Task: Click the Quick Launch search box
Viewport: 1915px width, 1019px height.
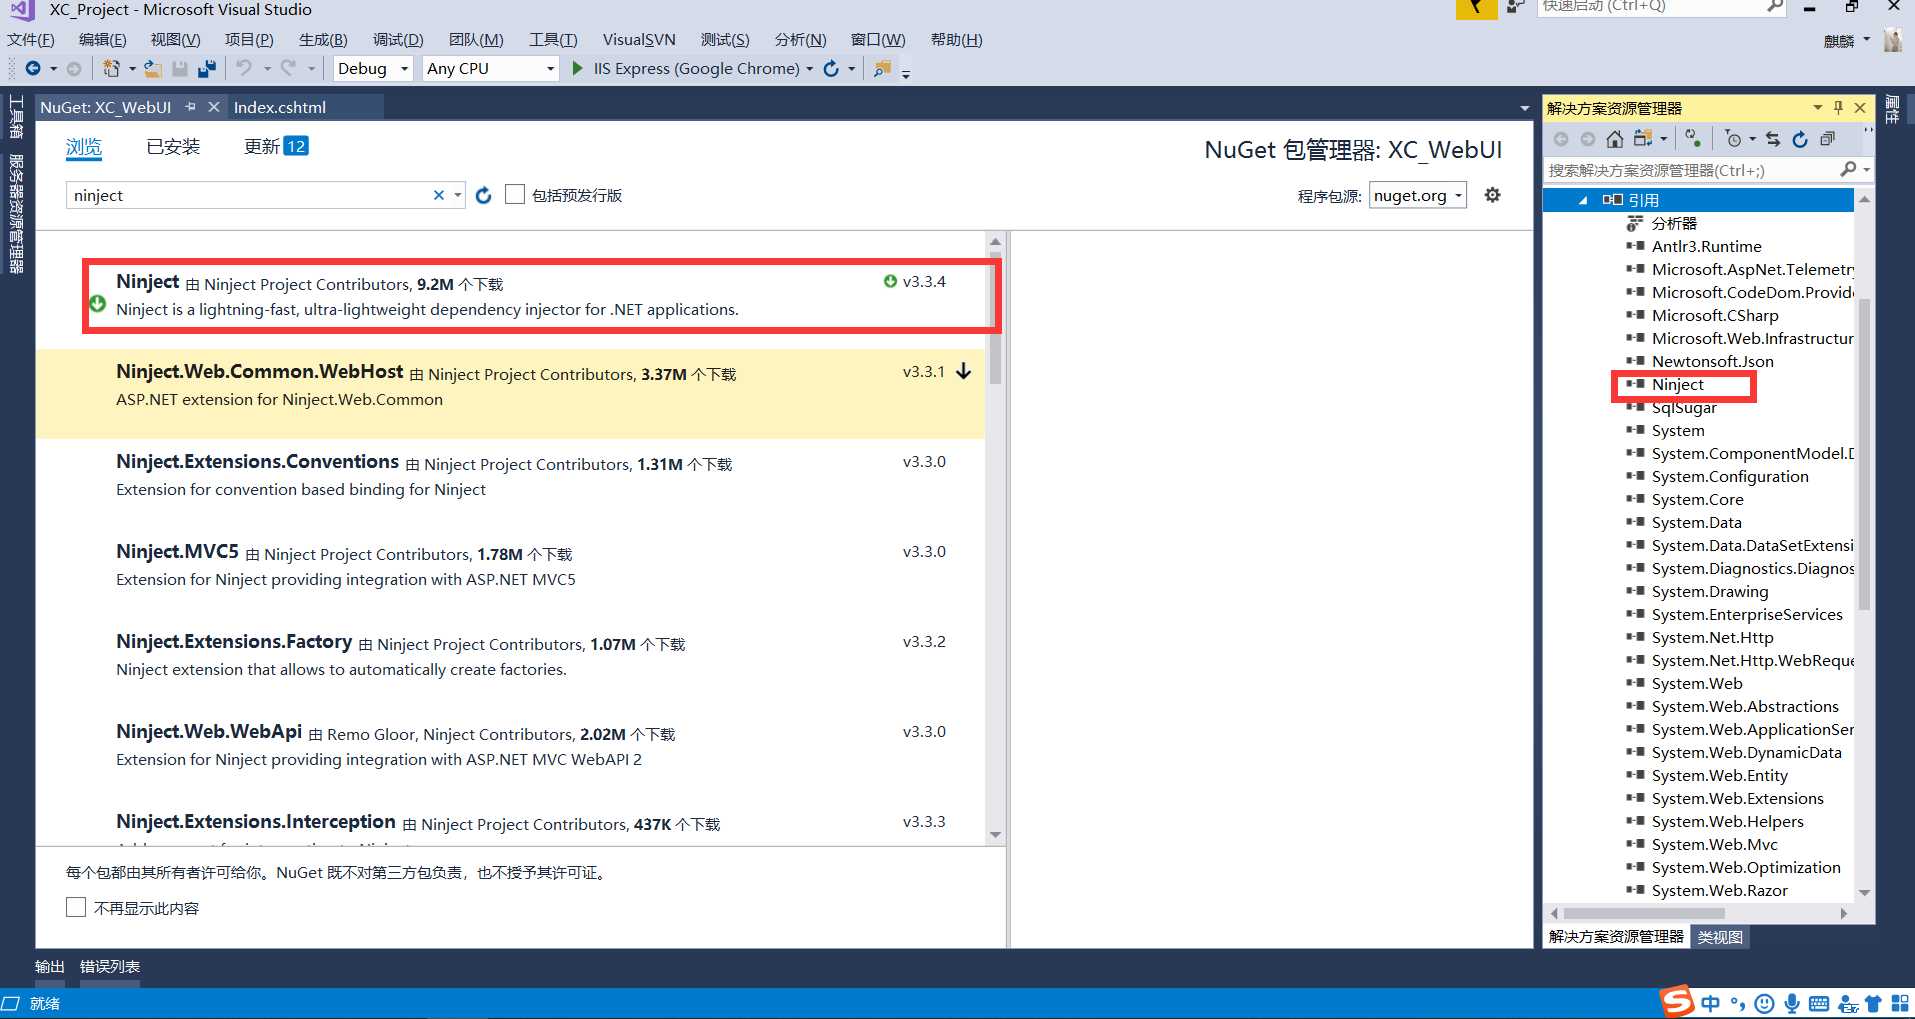Action: pyautogui.click(x=1662, y=7)
